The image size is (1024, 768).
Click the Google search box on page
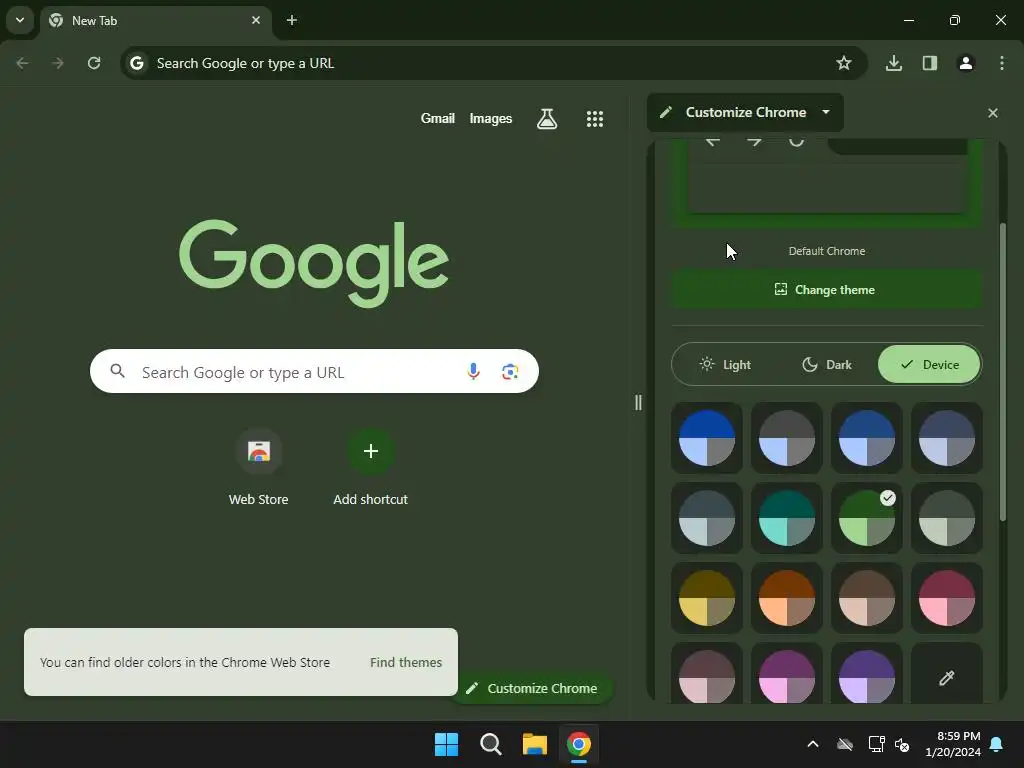[314, 372]
